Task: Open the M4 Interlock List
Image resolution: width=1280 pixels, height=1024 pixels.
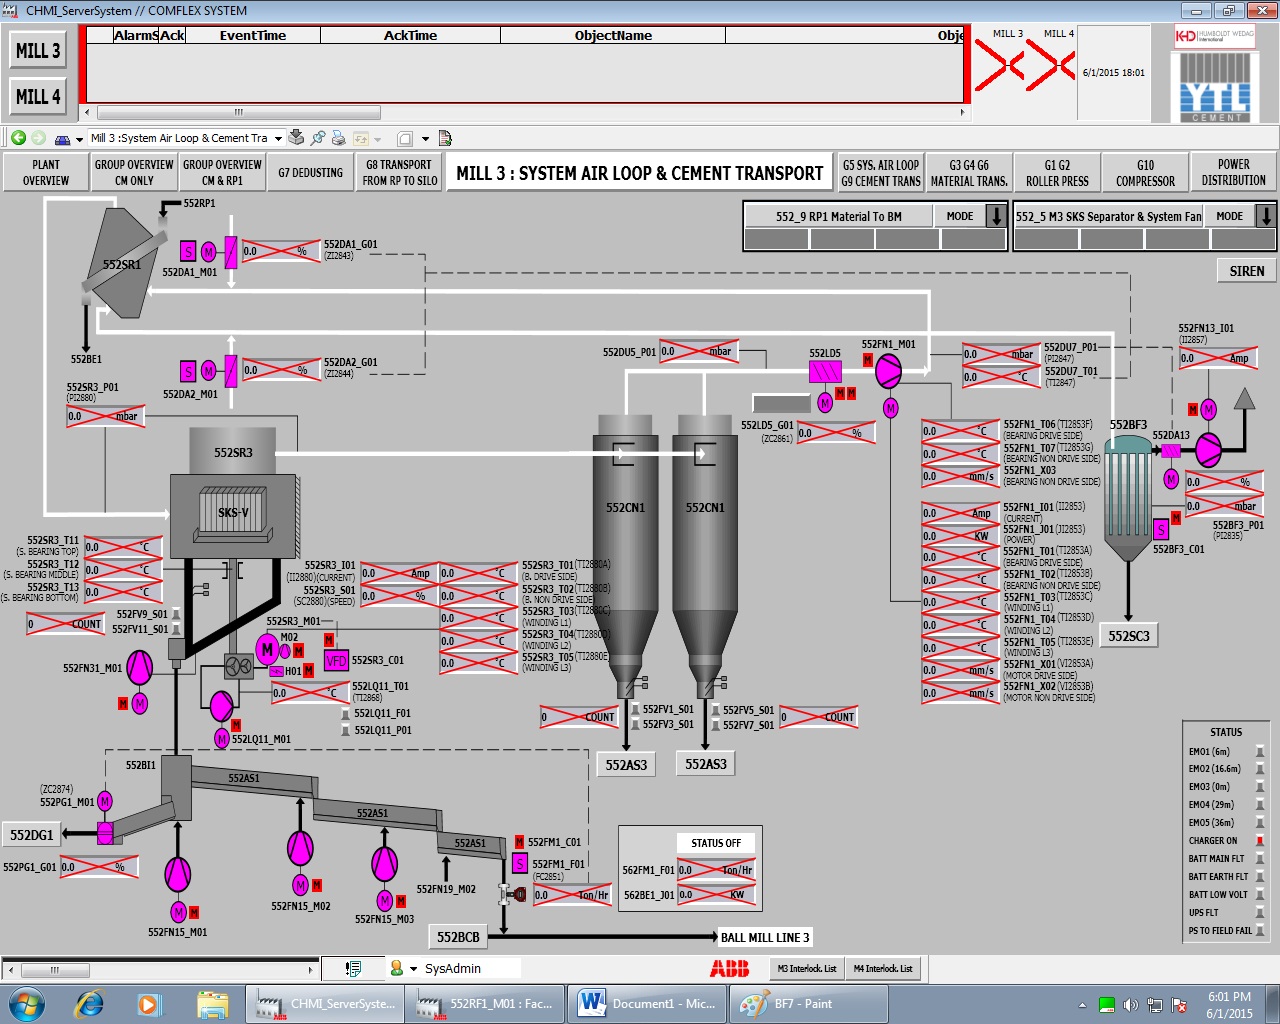Action: 882,968
